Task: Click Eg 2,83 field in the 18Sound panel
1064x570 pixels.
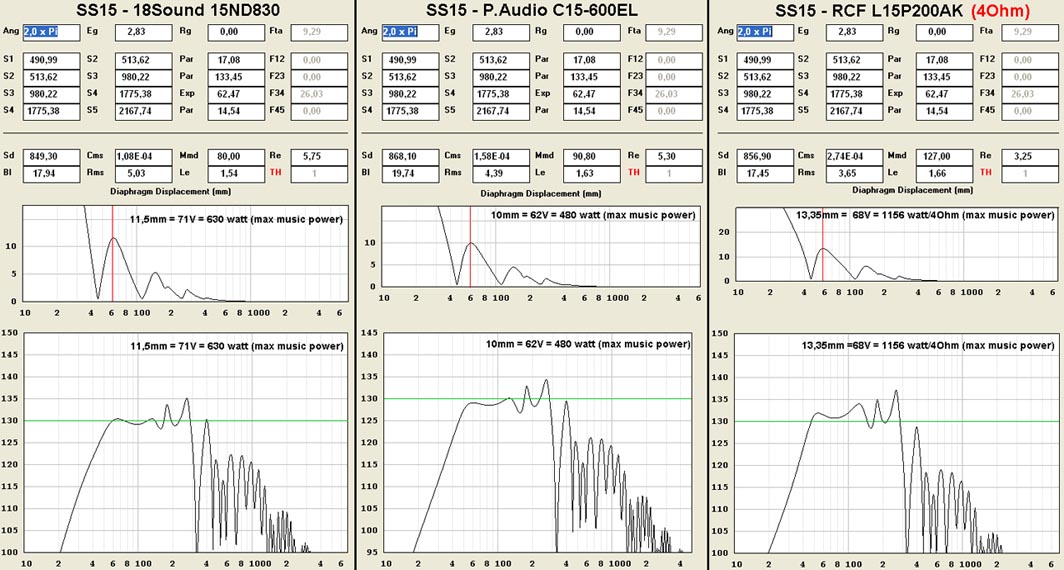Action: [144, 32]
